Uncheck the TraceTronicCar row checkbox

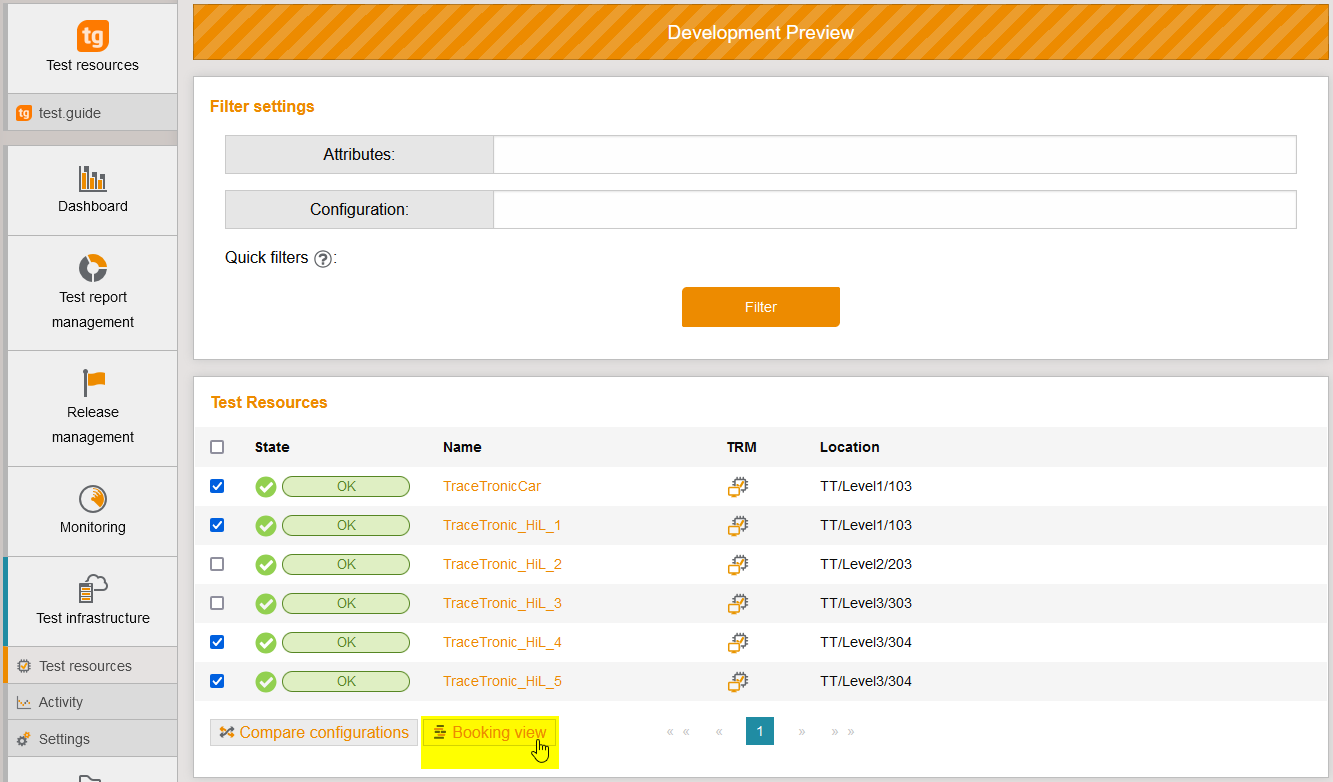(x=217, y=486)
